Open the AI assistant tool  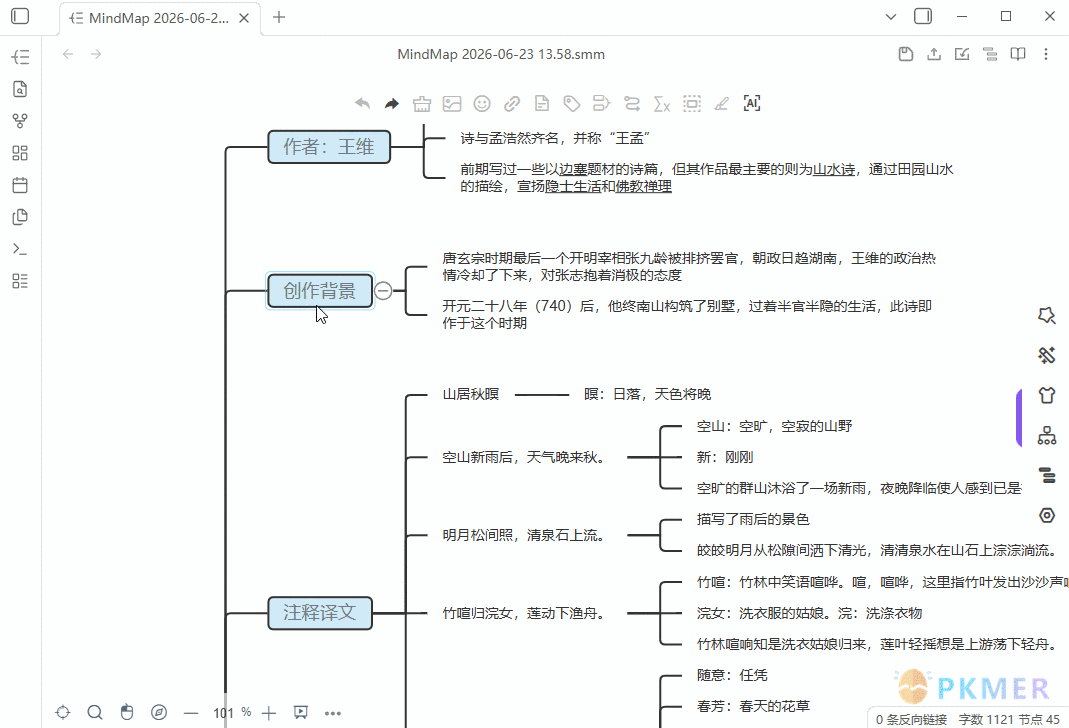click(x=751, y=104)
